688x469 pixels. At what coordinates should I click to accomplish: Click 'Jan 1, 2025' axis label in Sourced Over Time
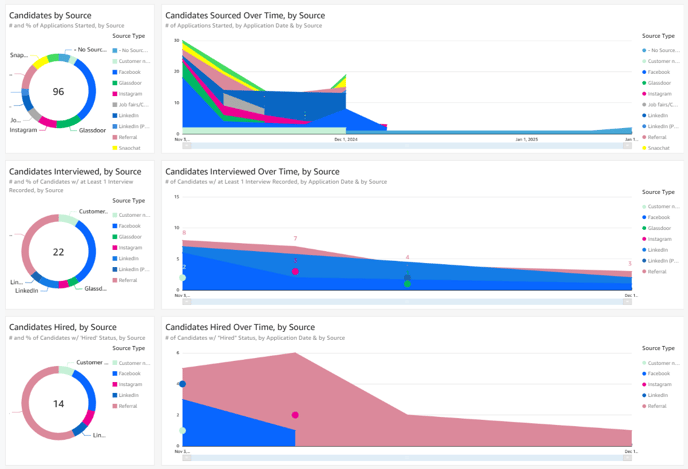[x=527, y=140]
